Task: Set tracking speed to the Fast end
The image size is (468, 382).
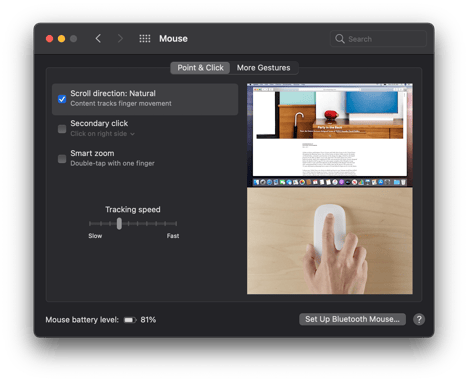Action: (176, 224)
